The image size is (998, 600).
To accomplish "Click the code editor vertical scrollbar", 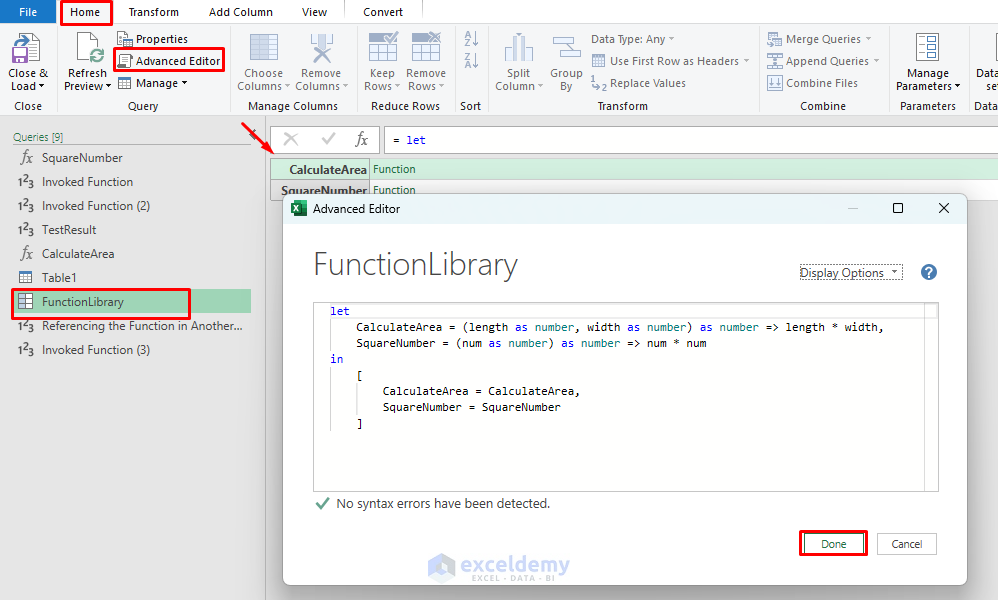I will pyautogui.click(x=931, y=396).
